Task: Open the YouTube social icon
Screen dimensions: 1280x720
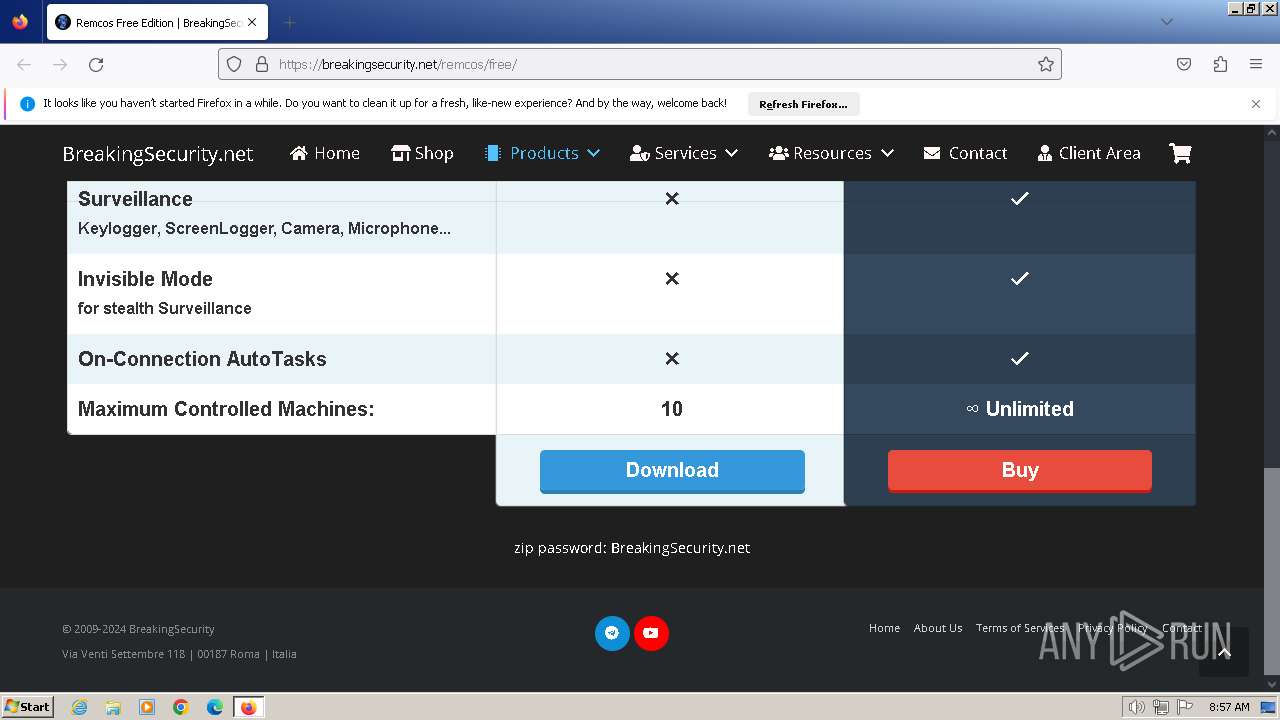Action: [x=651, y=633]
